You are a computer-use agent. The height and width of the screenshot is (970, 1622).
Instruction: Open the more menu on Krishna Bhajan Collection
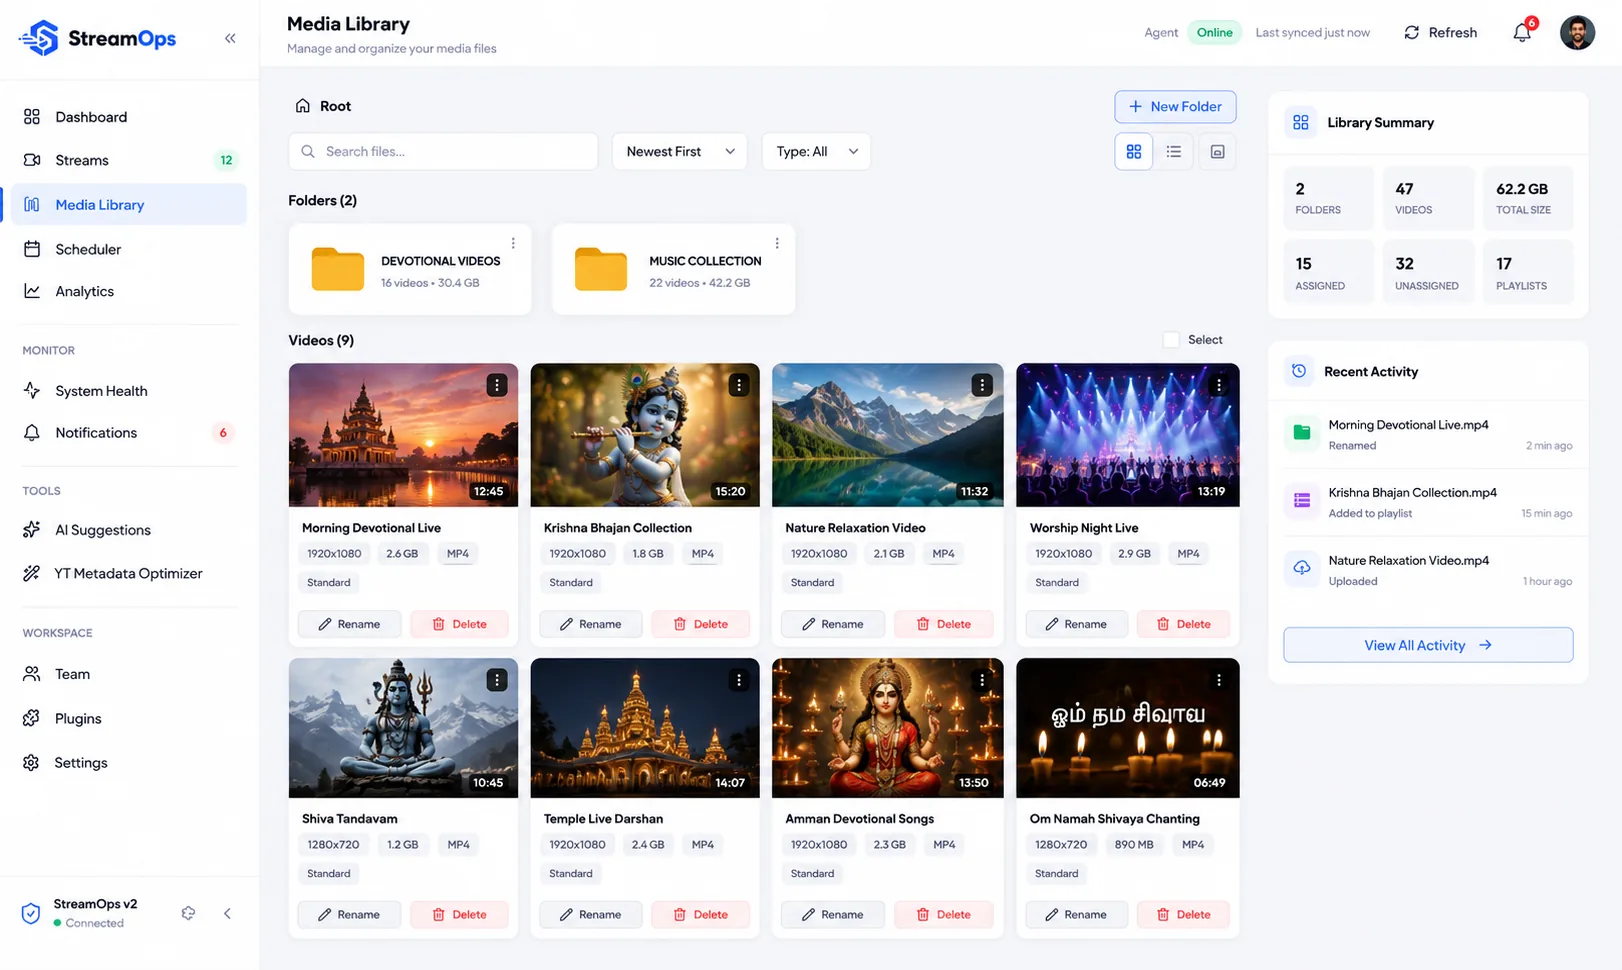(739, 385)
